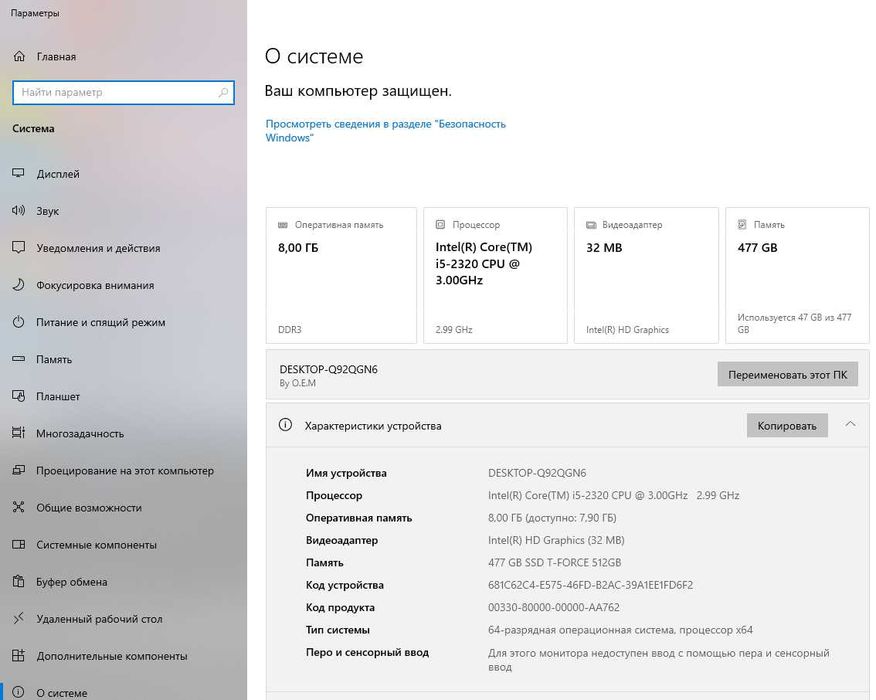Image resolution: width=876 pixels, height=700 pixels.
Task: Select Remote Desktop in sidebar
Action: coord(99,619)
